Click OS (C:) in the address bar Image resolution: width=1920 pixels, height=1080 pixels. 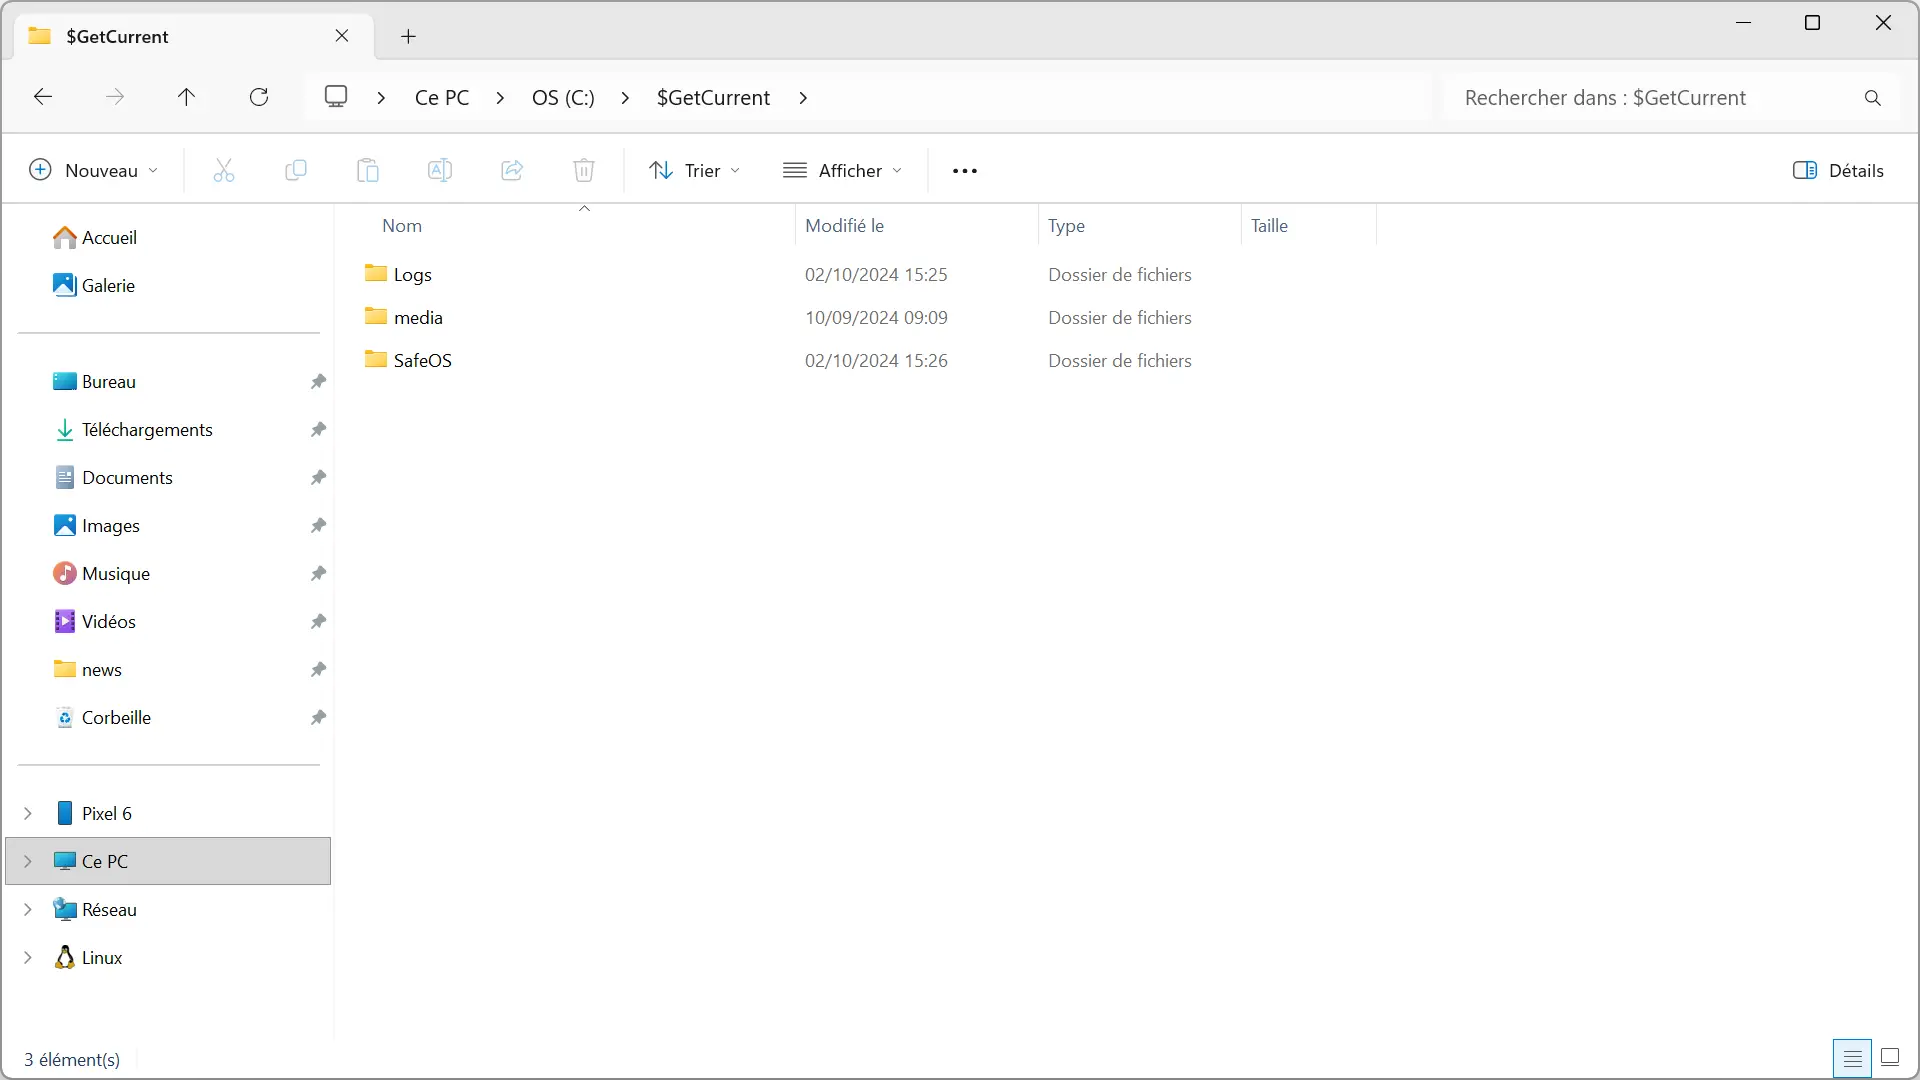(x=563, y=98)
